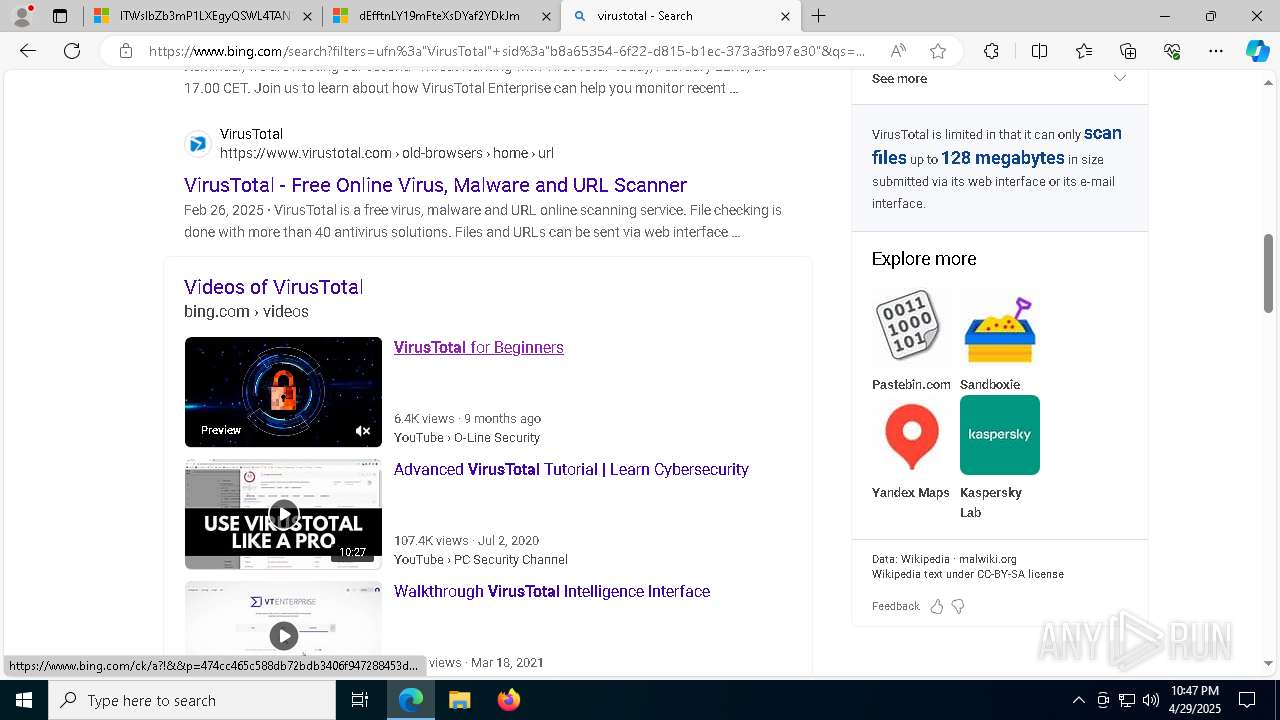1280x720 pixels.
Task: Close the virustotal - Search tab
Action: coord(785,16)
